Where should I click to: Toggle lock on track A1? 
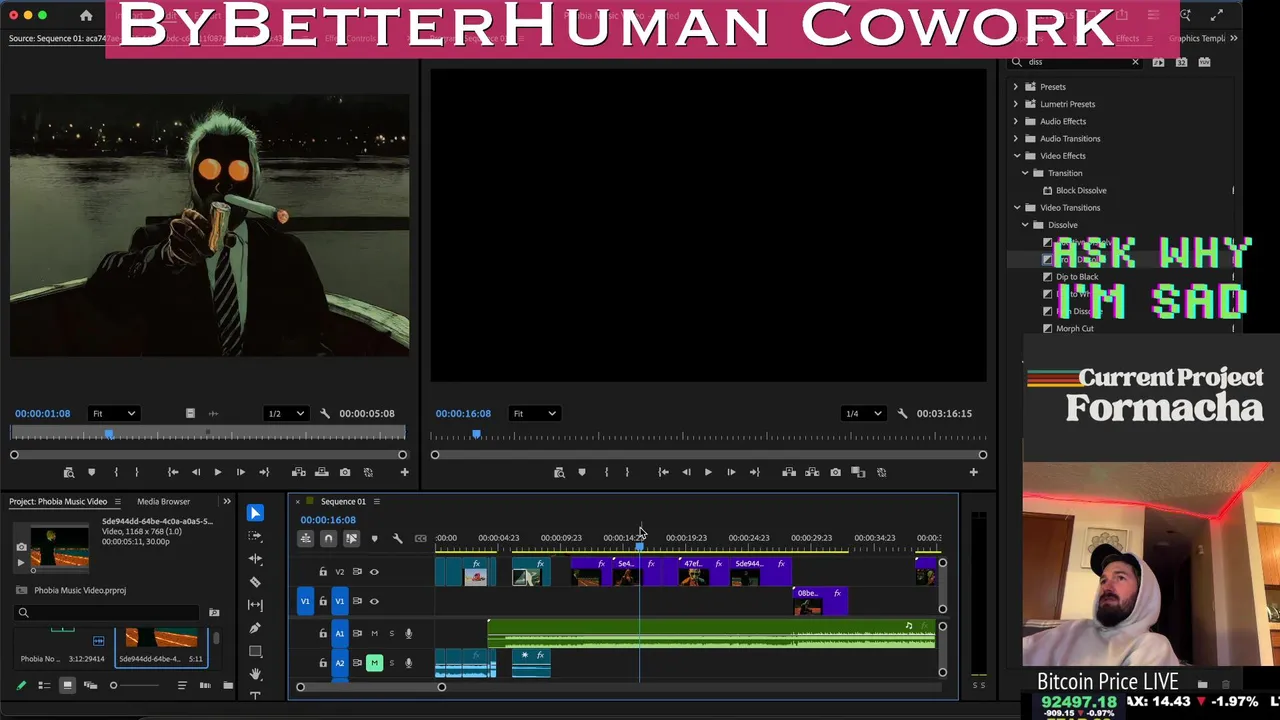[x=322, y=633]
